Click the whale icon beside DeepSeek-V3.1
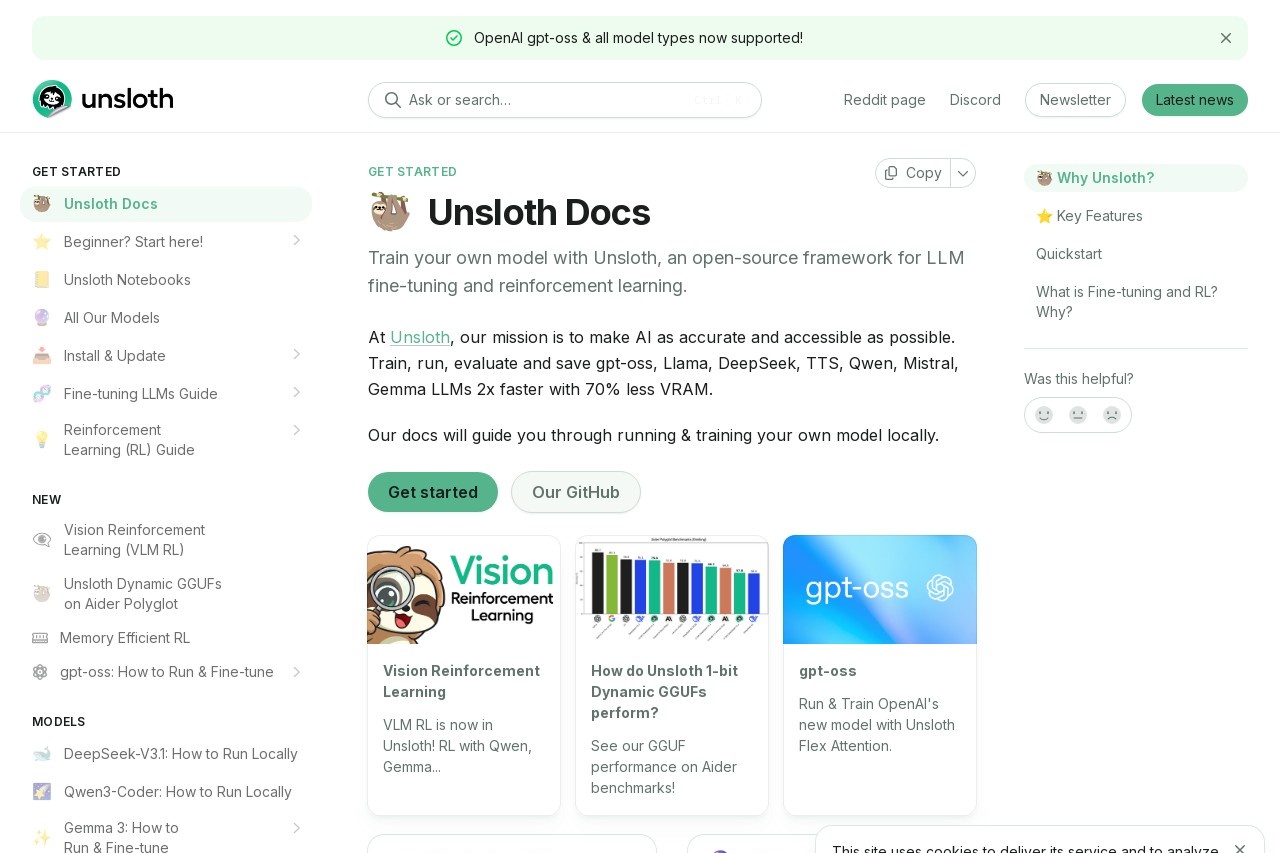Image resolution: width=1280 pixels, height=853 pixels. point(42,754)
